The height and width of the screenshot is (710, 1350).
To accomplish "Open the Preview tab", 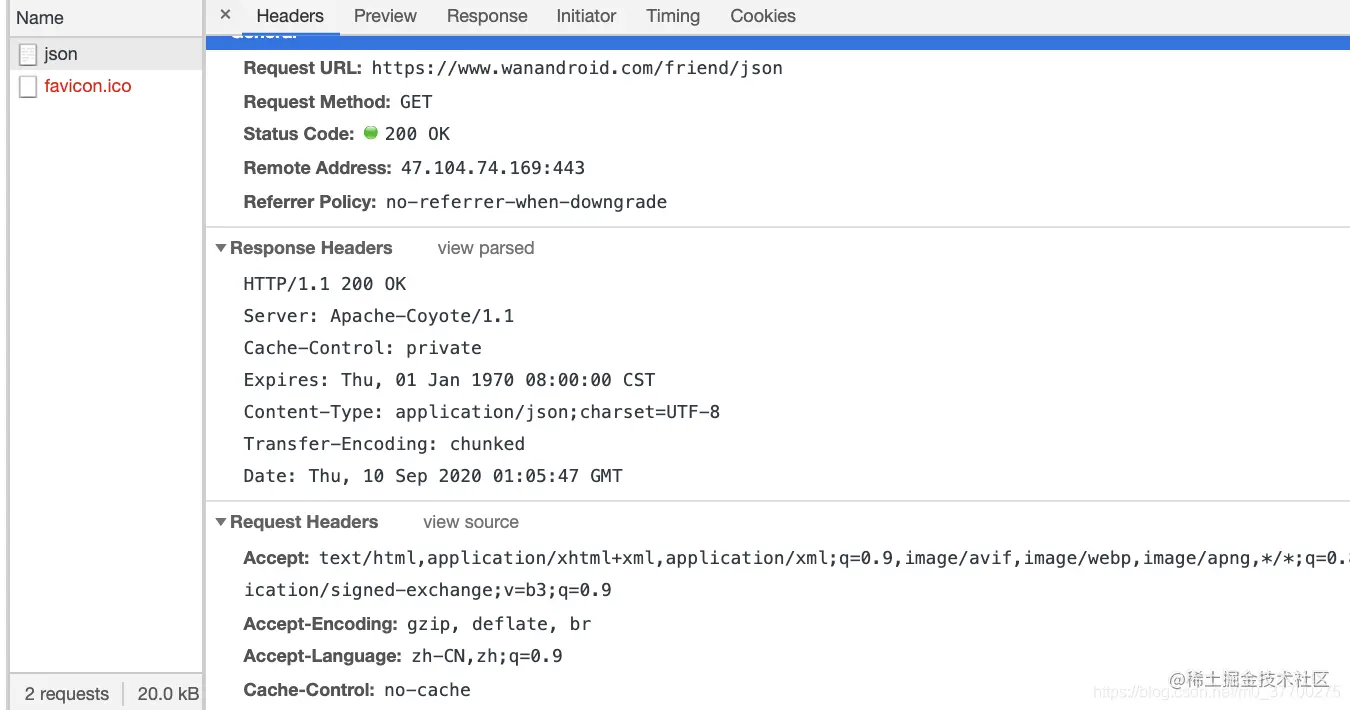I will click(x=385, y=16).
